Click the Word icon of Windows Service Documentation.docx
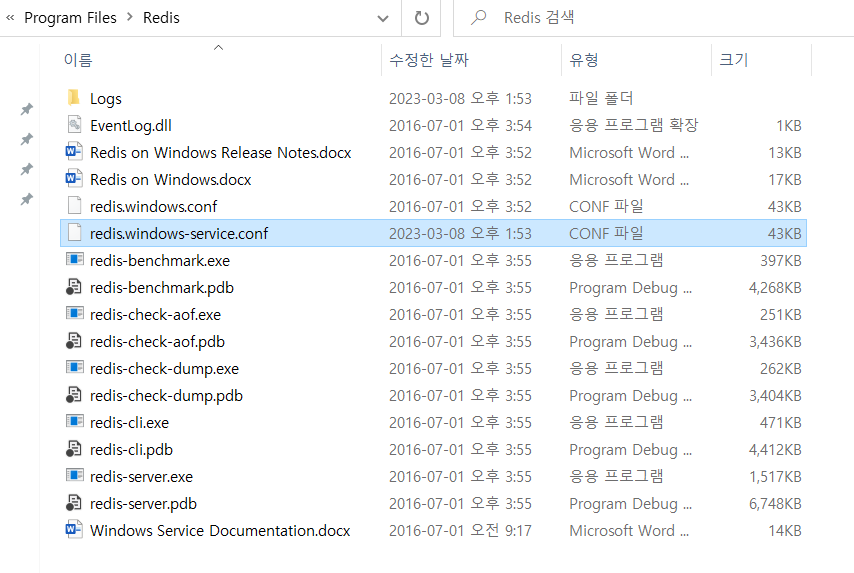This screenshot has width=854, height=573. click(x=74, y=530)
